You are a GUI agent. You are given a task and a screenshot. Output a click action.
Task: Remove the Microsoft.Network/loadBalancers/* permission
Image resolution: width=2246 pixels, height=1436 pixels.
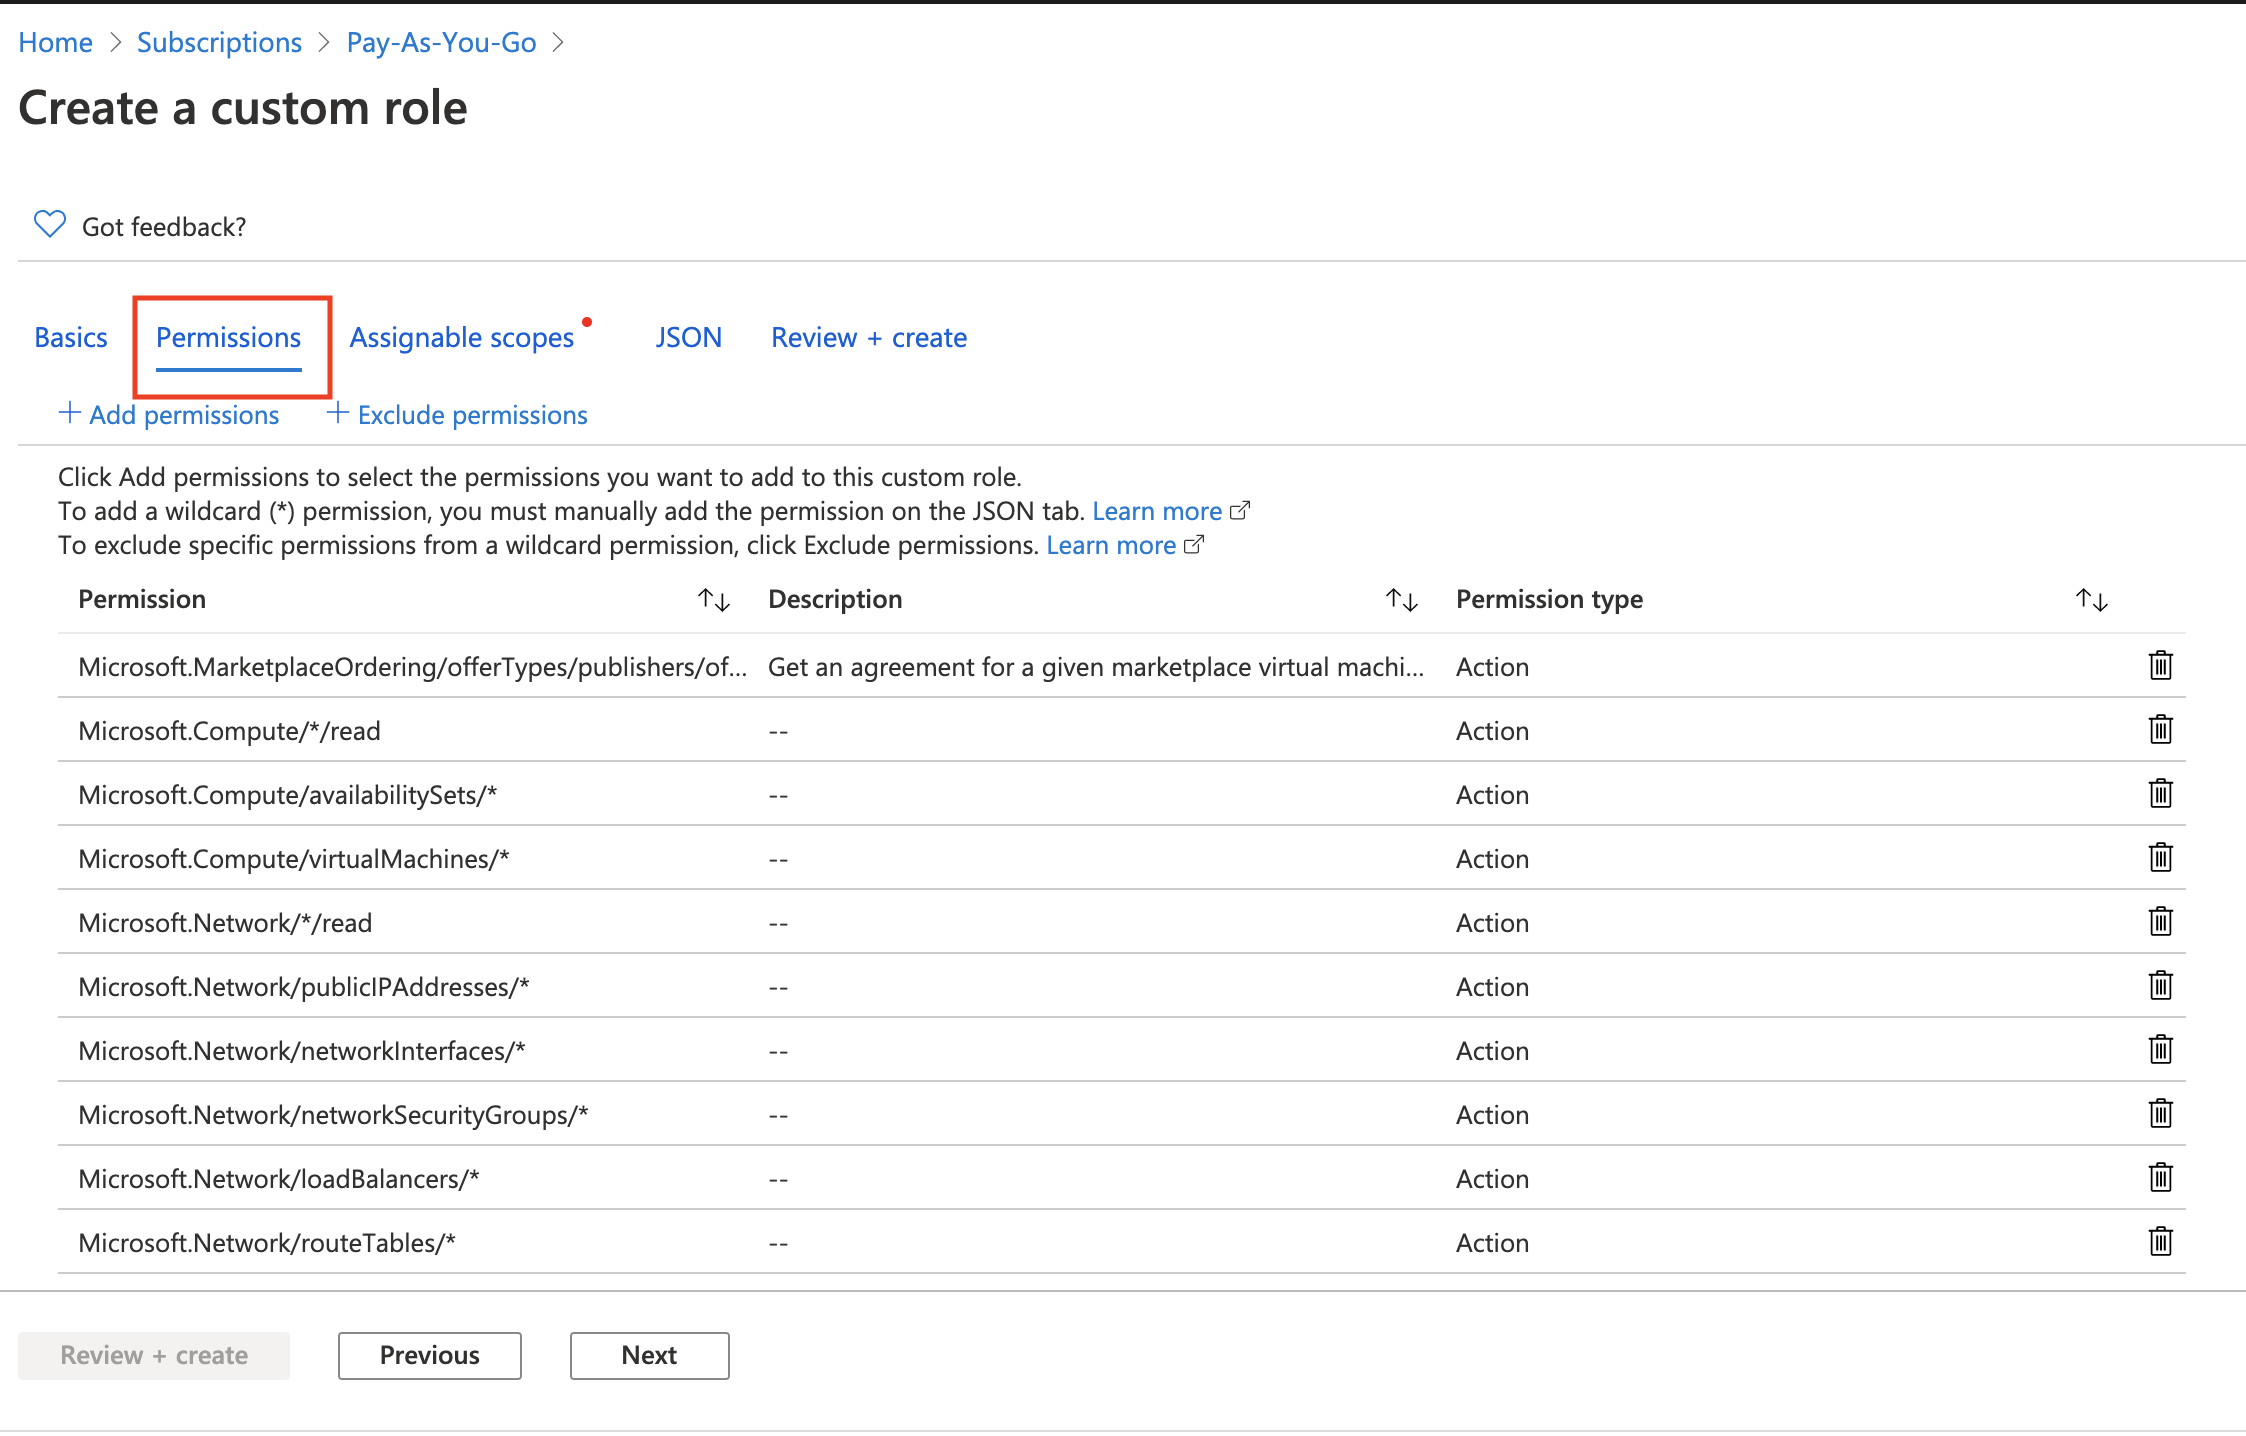pos(2160,1178)
